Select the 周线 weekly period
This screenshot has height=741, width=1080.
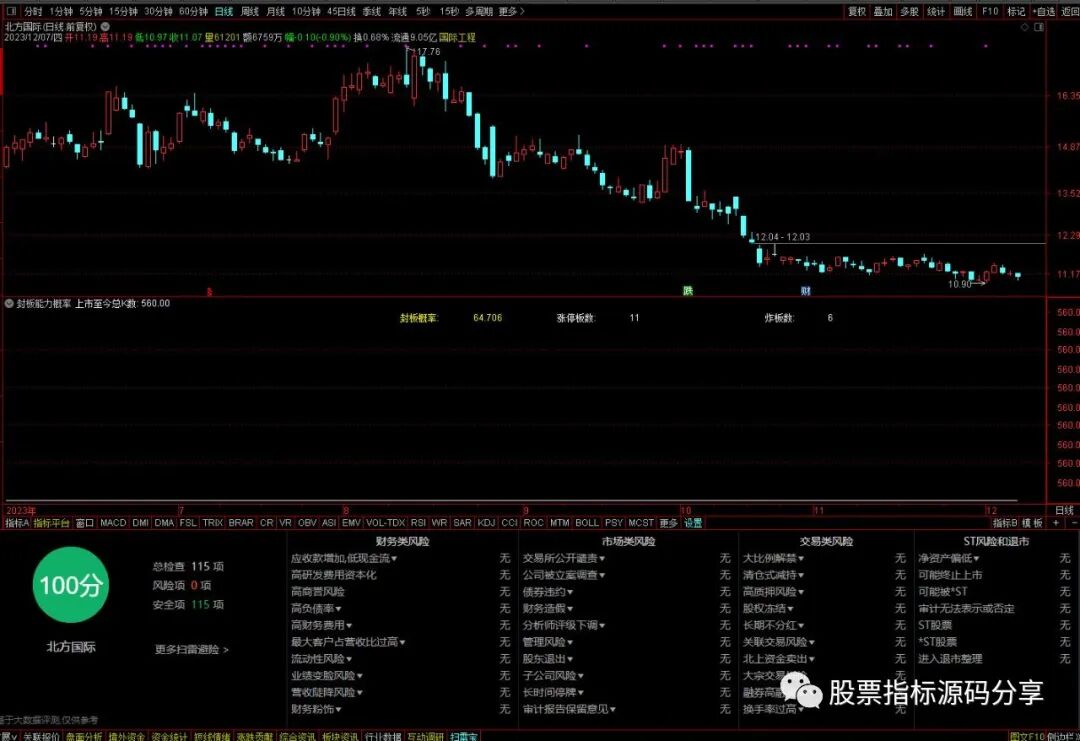[x=249, y=12]
